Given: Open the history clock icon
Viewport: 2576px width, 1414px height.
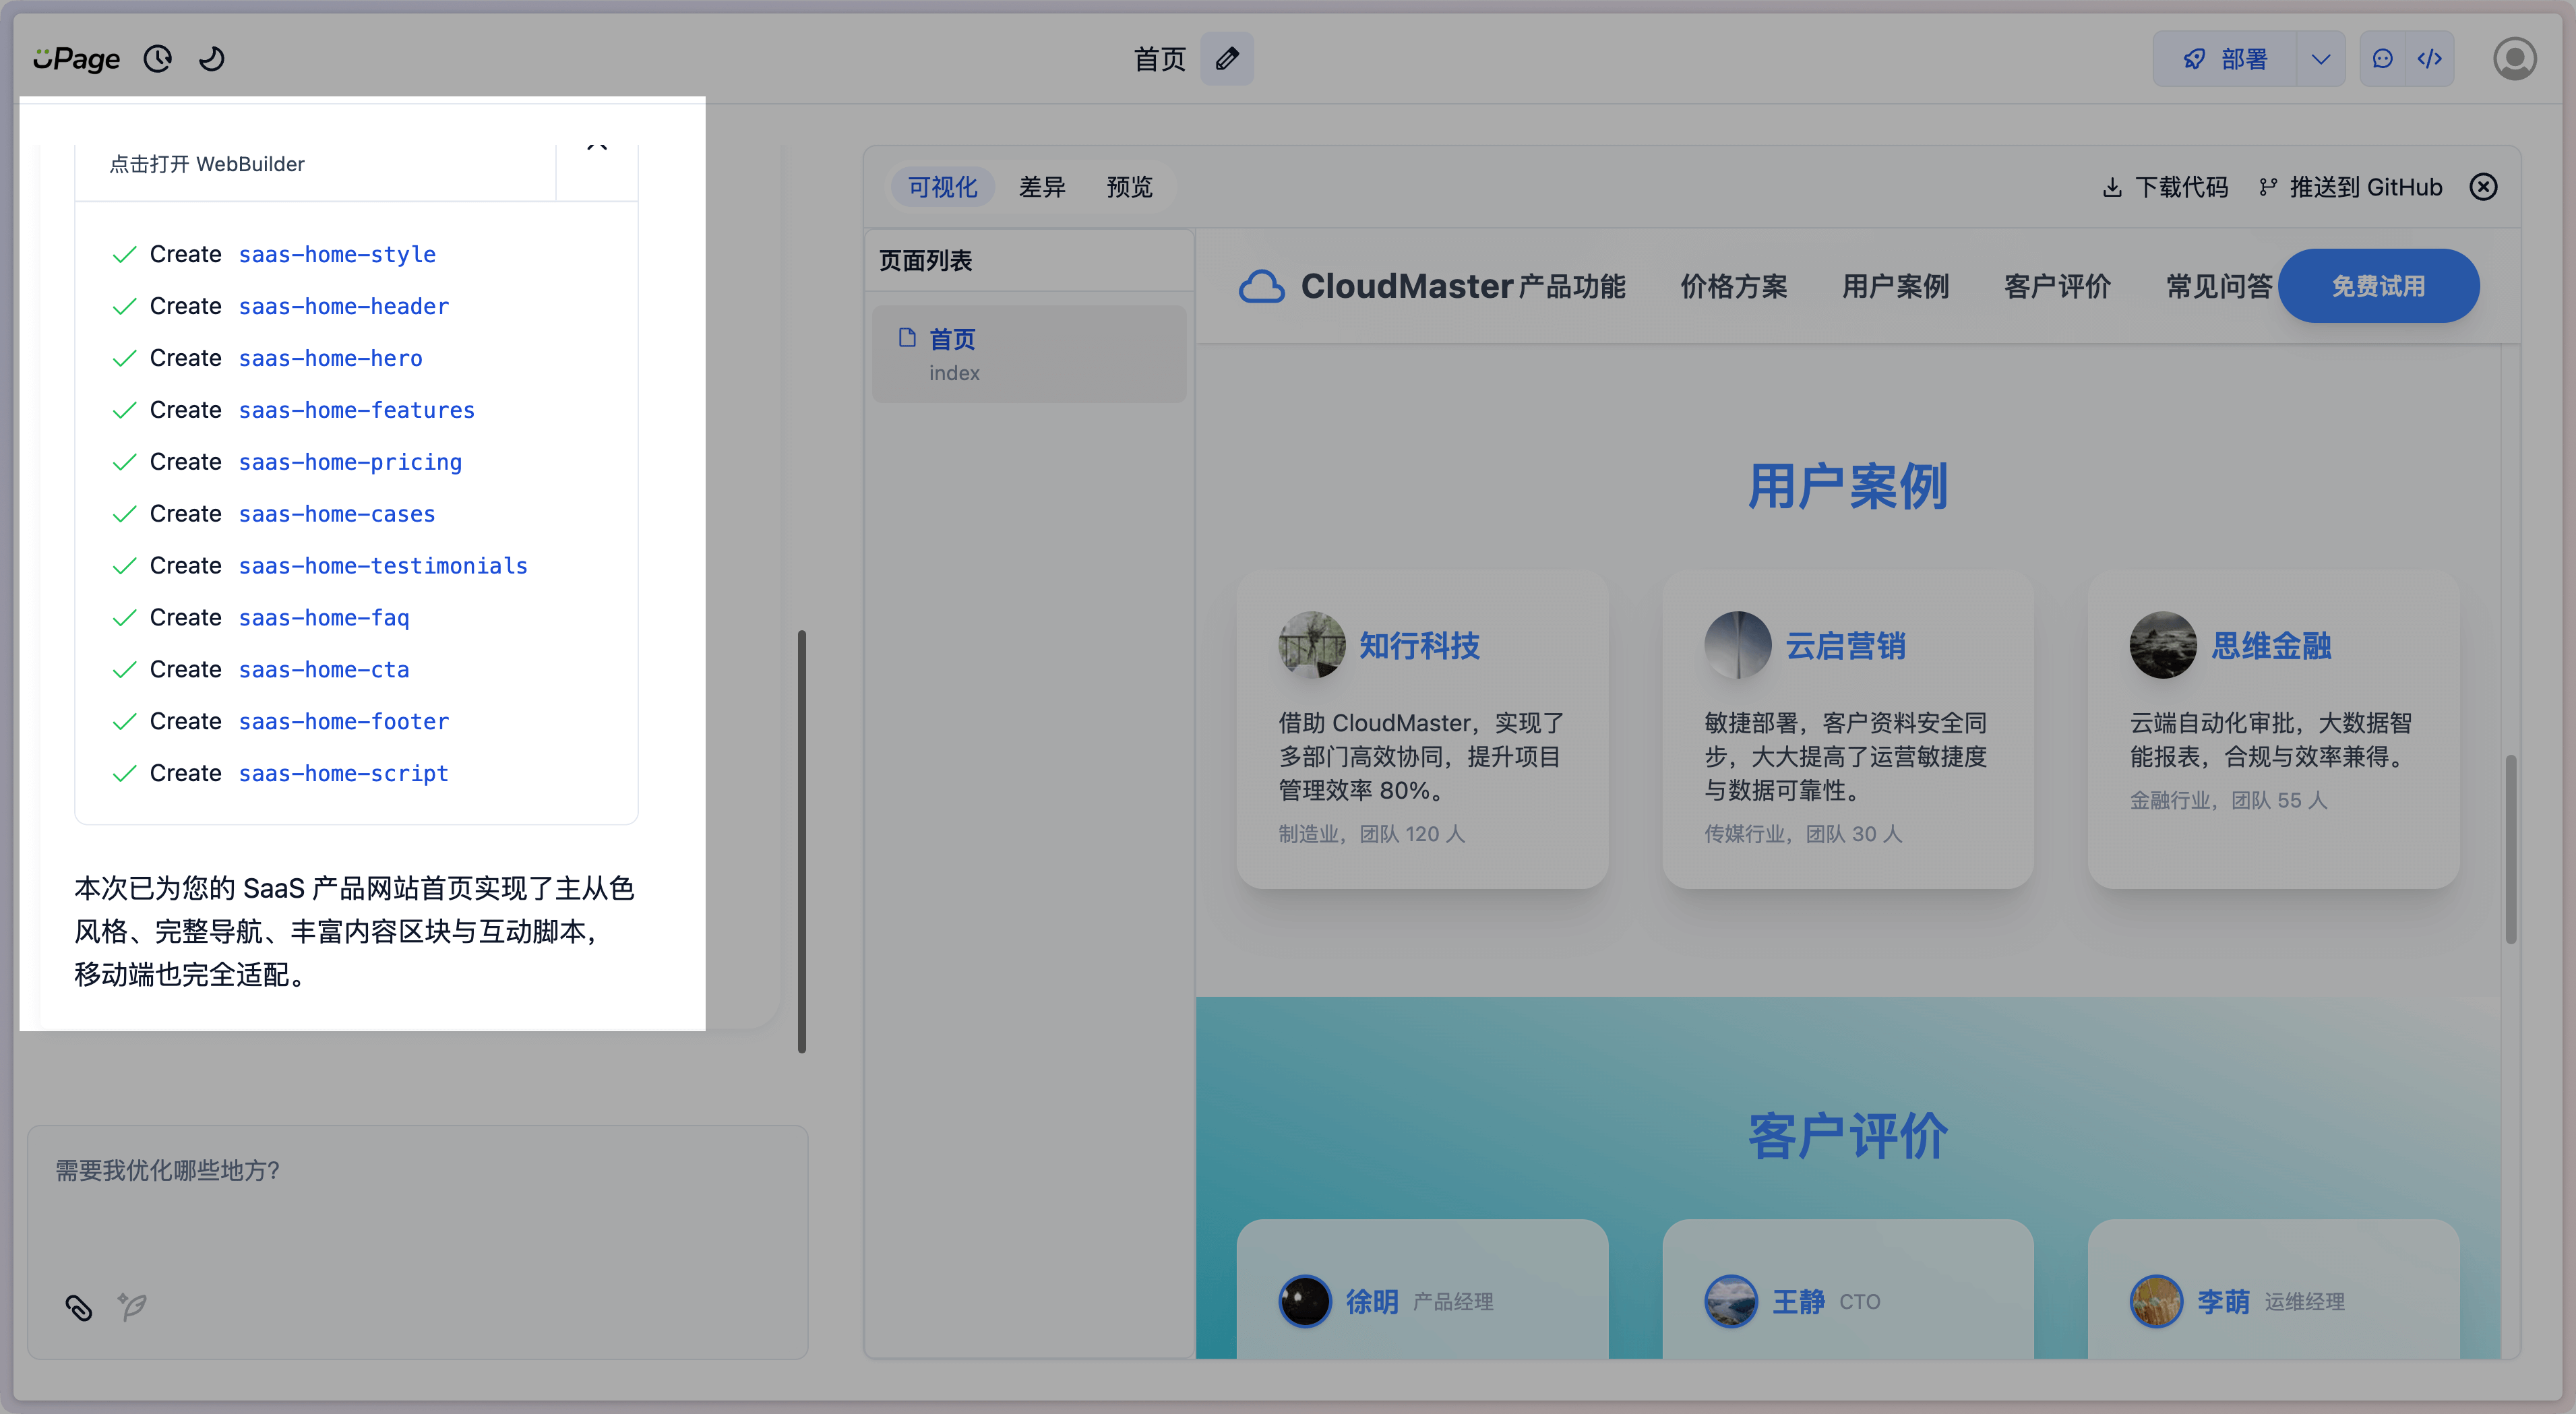Looking at the screenshot, I should 158,59.
